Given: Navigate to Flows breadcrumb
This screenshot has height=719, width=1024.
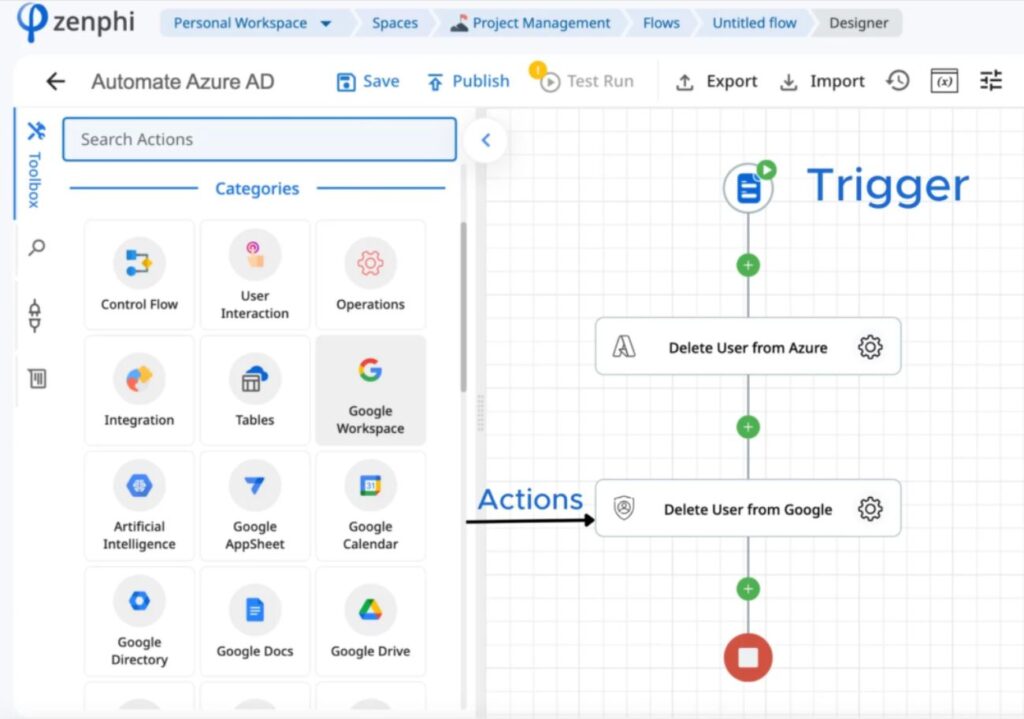Looking at the screenshot, I should pyautogui.click(x=661, y=24).
